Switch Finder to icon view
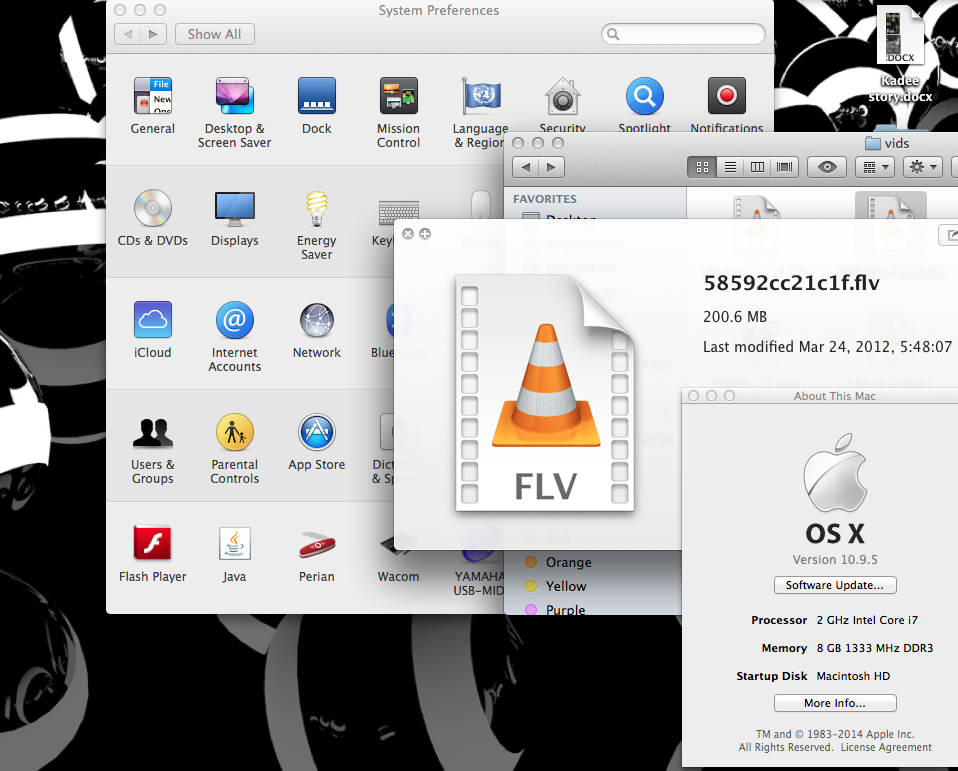Screen dimensions: 958x771 [x=702, y=167]
